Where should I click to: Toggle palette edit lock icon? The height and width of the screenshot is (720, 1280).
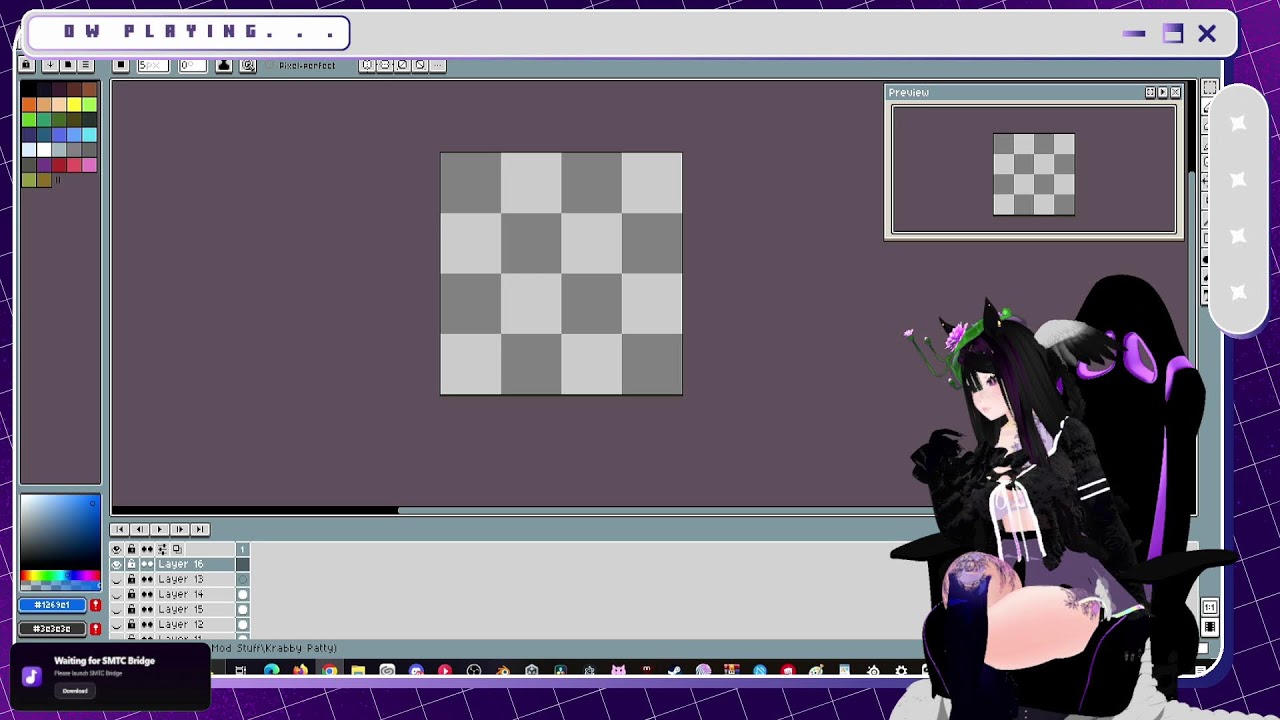point(27,65)
